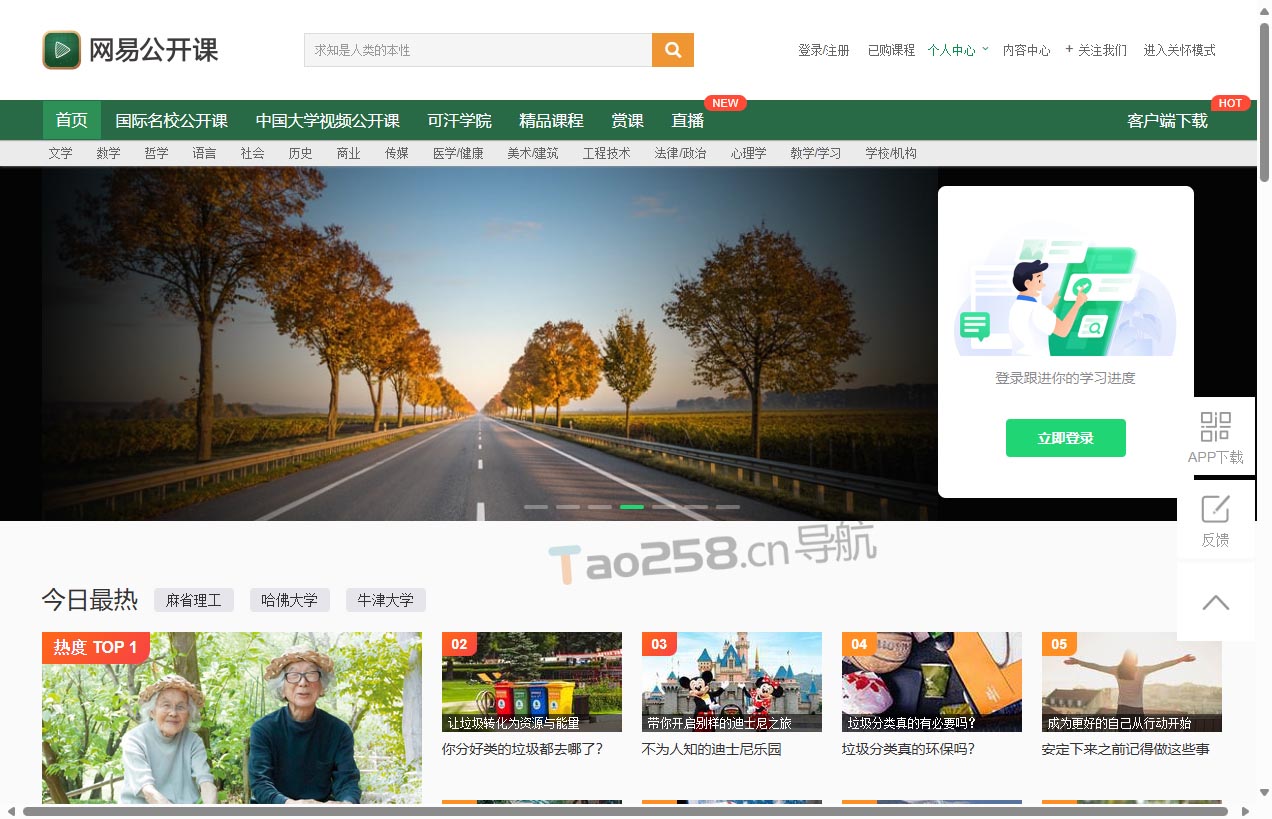Viewport: 1272px width, 819px height.
Task: Open 赏课 menu item
Action: point(627,121)
